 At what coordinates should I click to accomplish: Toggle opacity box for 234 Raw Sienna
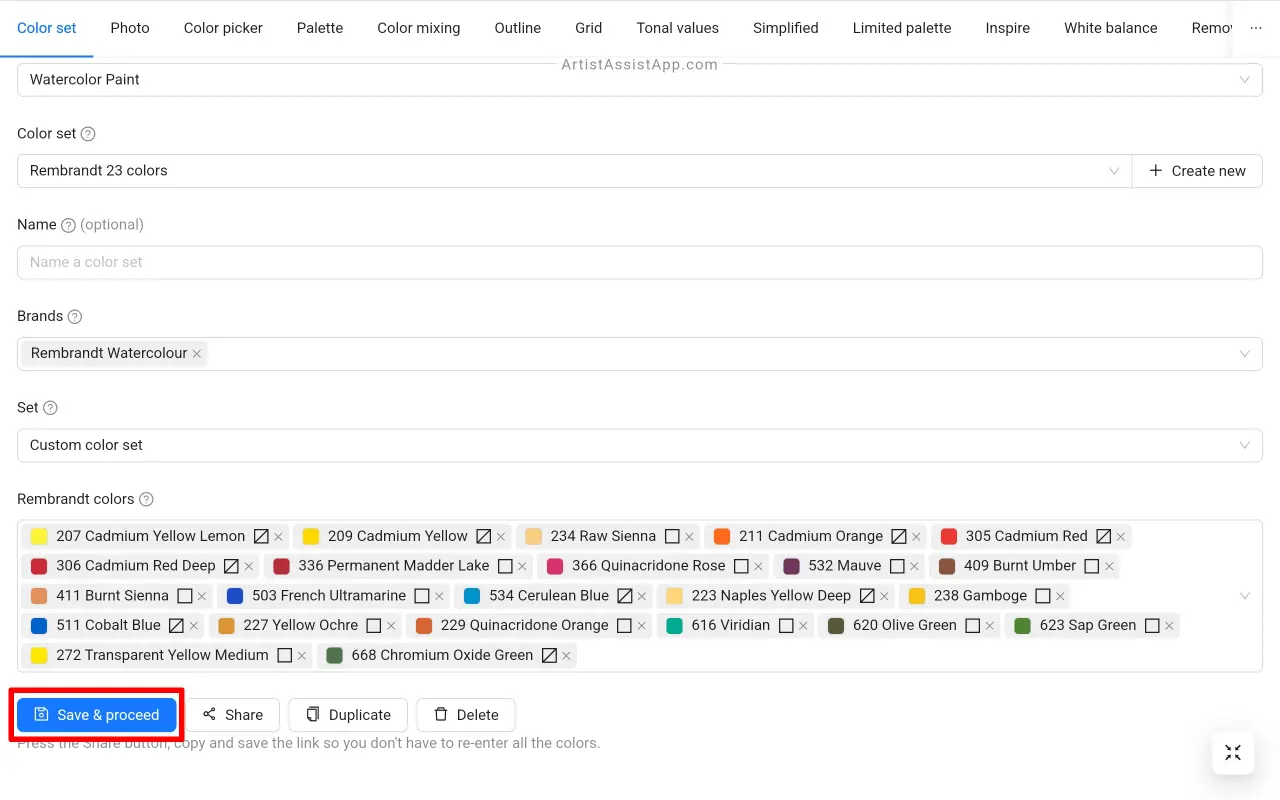pyautogui.click(x=672, y=536)
